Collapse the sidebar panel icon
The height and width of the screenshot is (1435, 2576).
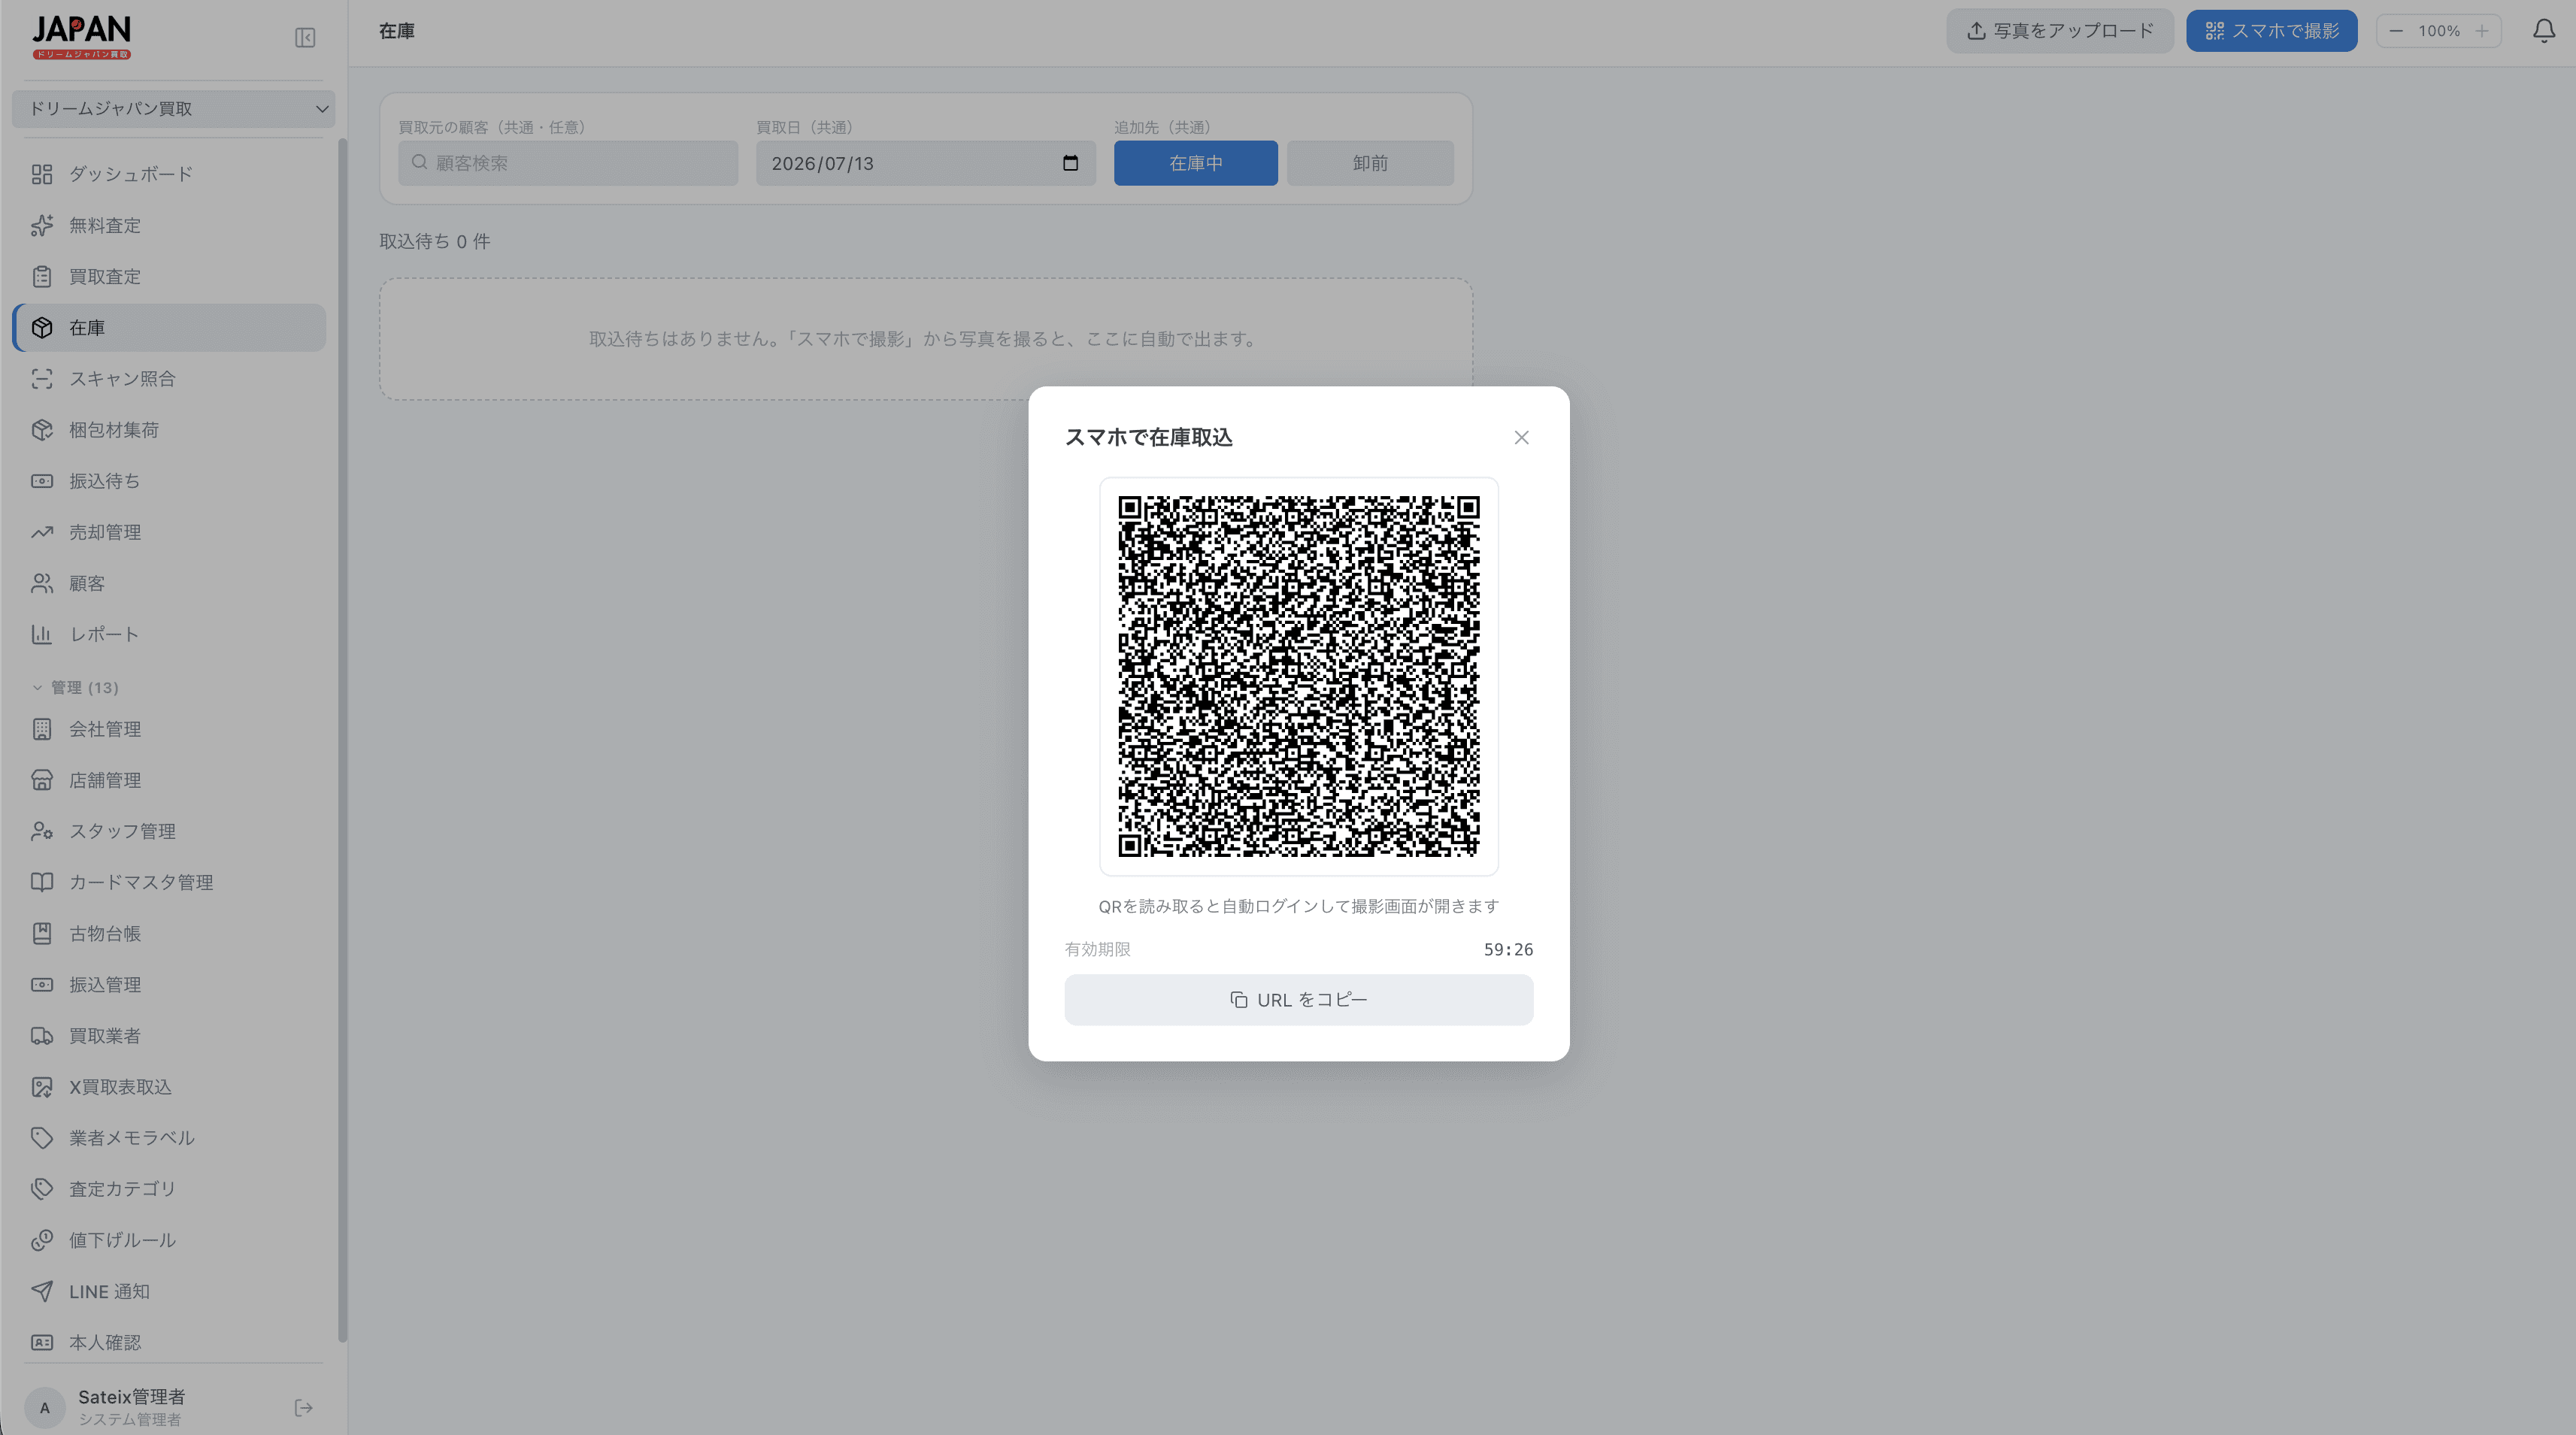click(x=305, y=38)
